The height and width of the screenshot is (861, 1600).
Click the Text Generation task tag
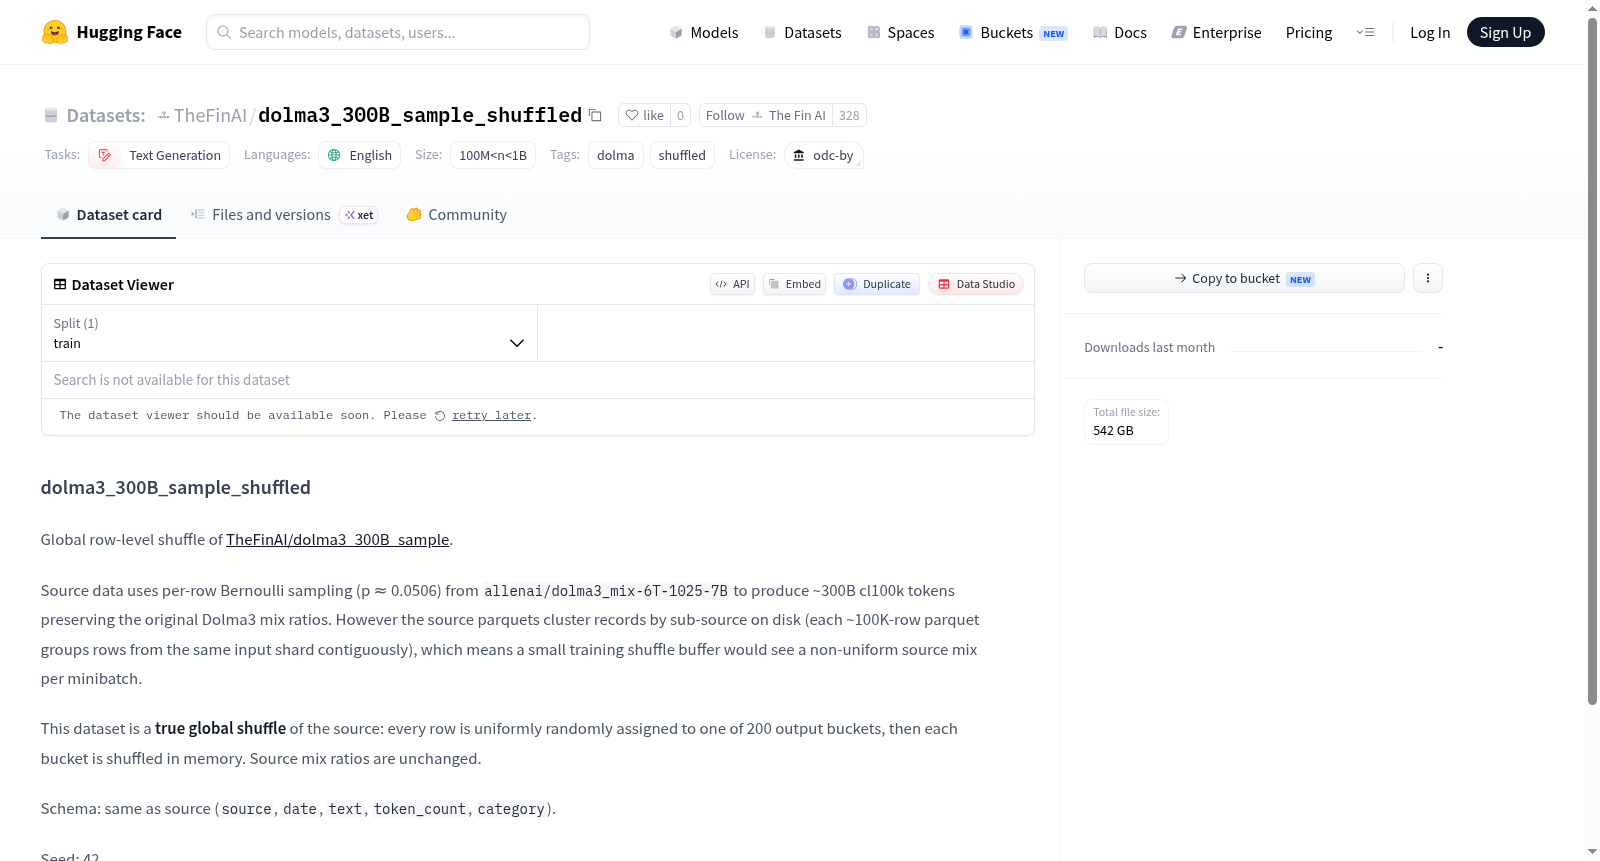click(159, 155)
